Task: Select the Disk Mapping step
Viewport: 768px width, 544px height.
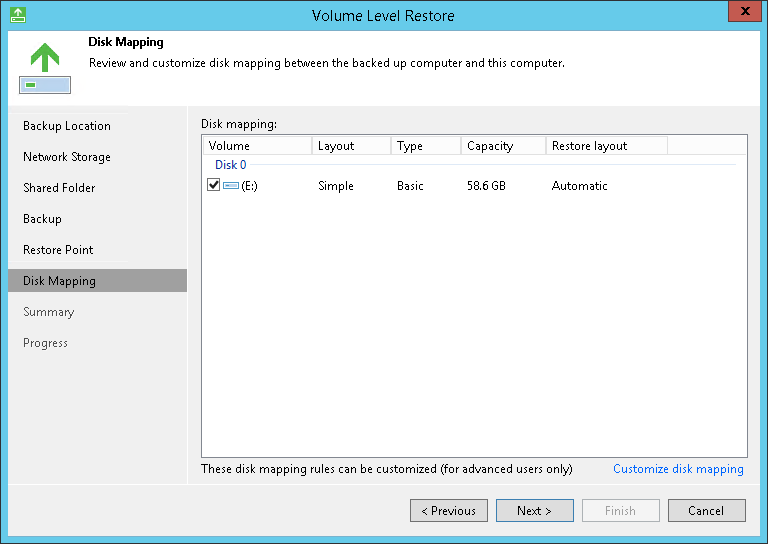Action: [x=97, y=281]
